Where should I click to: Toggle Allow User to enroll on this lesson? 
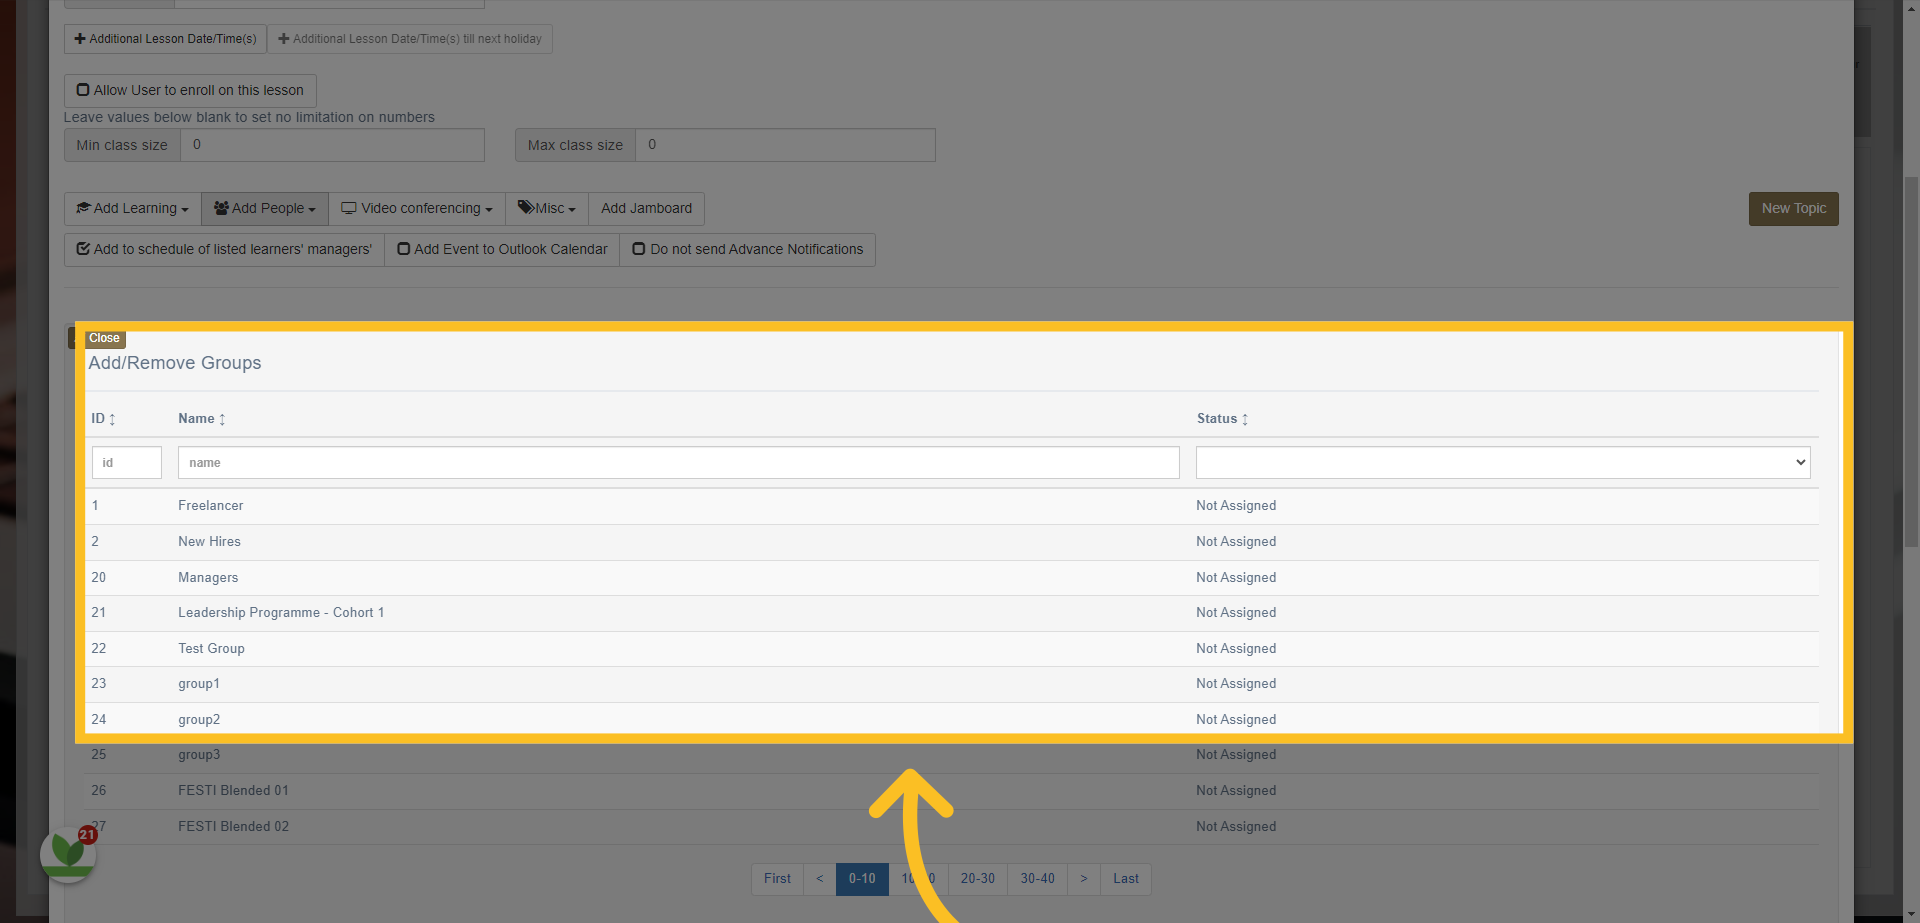(190, 91)
